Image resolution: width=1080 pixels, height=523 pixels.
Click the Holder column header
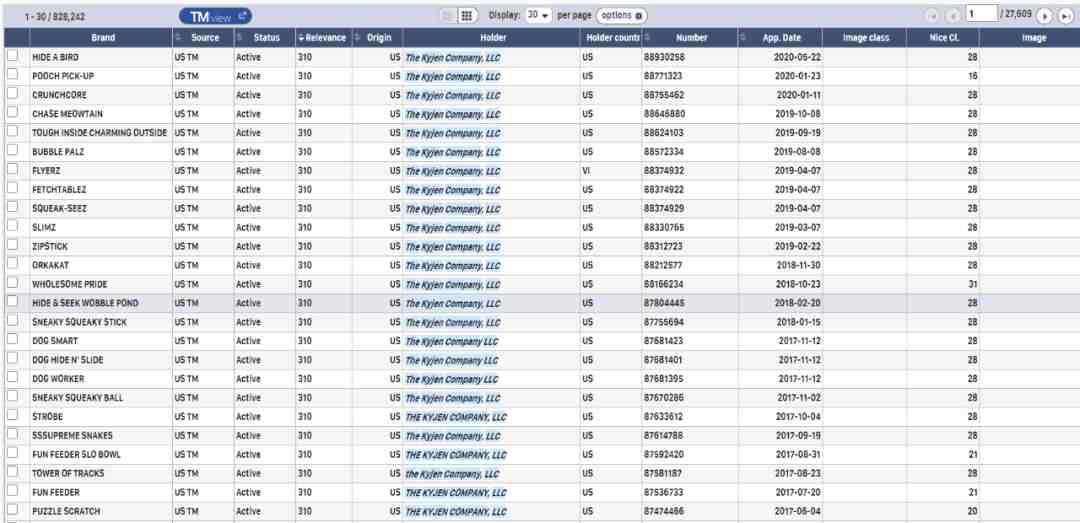491,38
